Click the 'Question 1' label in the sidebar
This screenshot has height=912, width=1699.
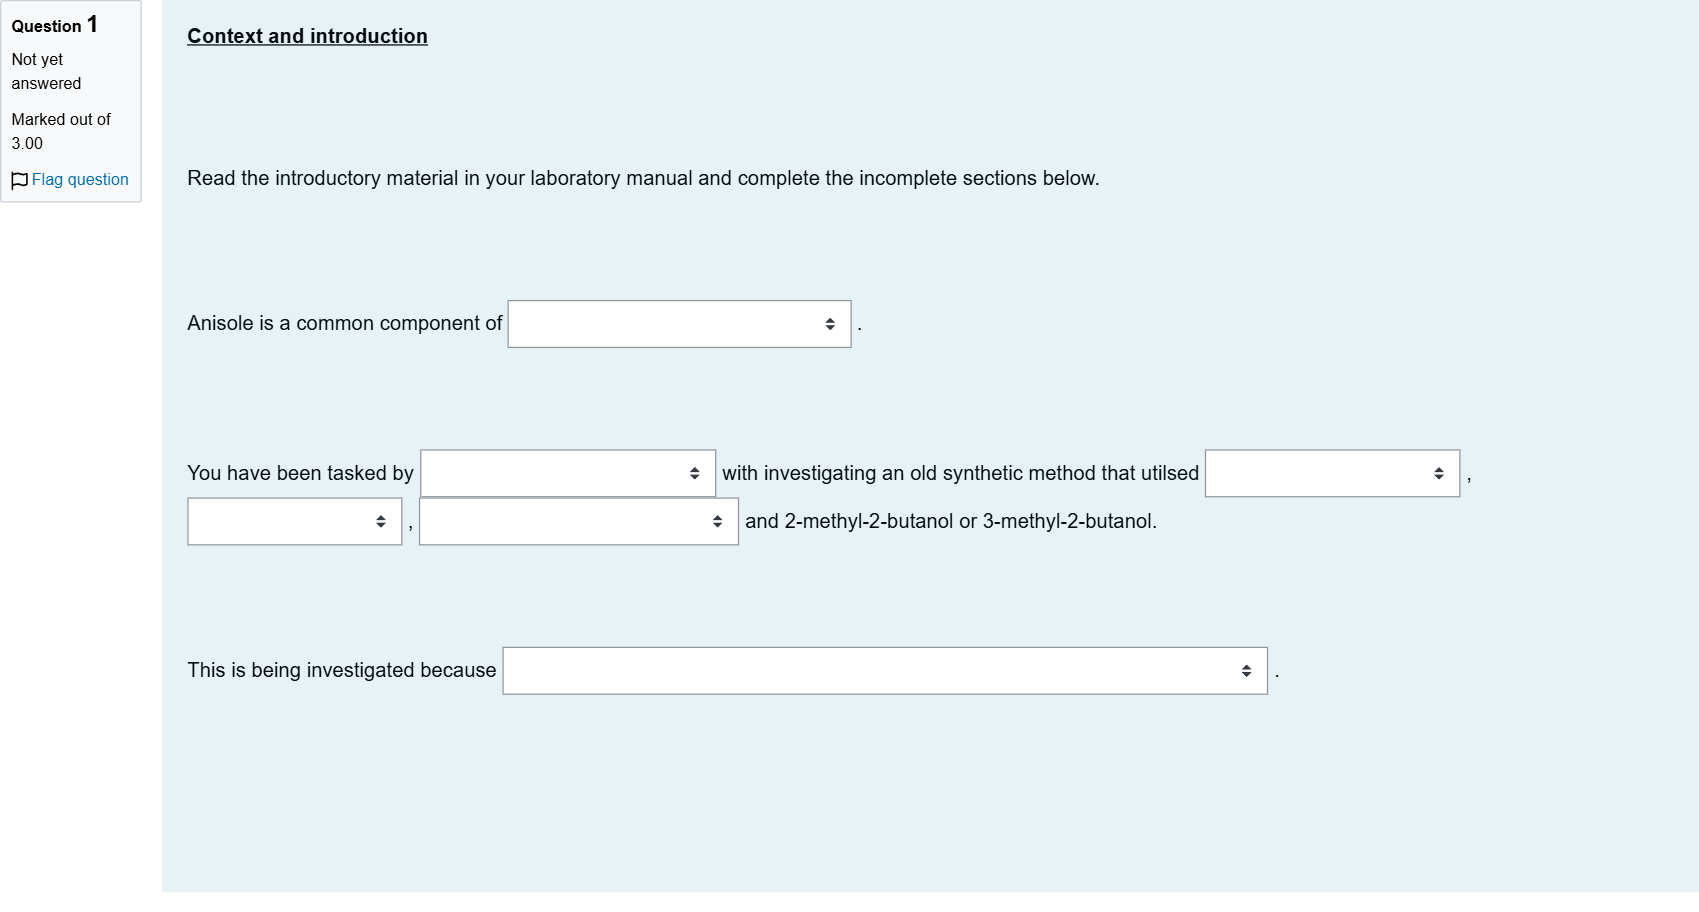point(55,25)
